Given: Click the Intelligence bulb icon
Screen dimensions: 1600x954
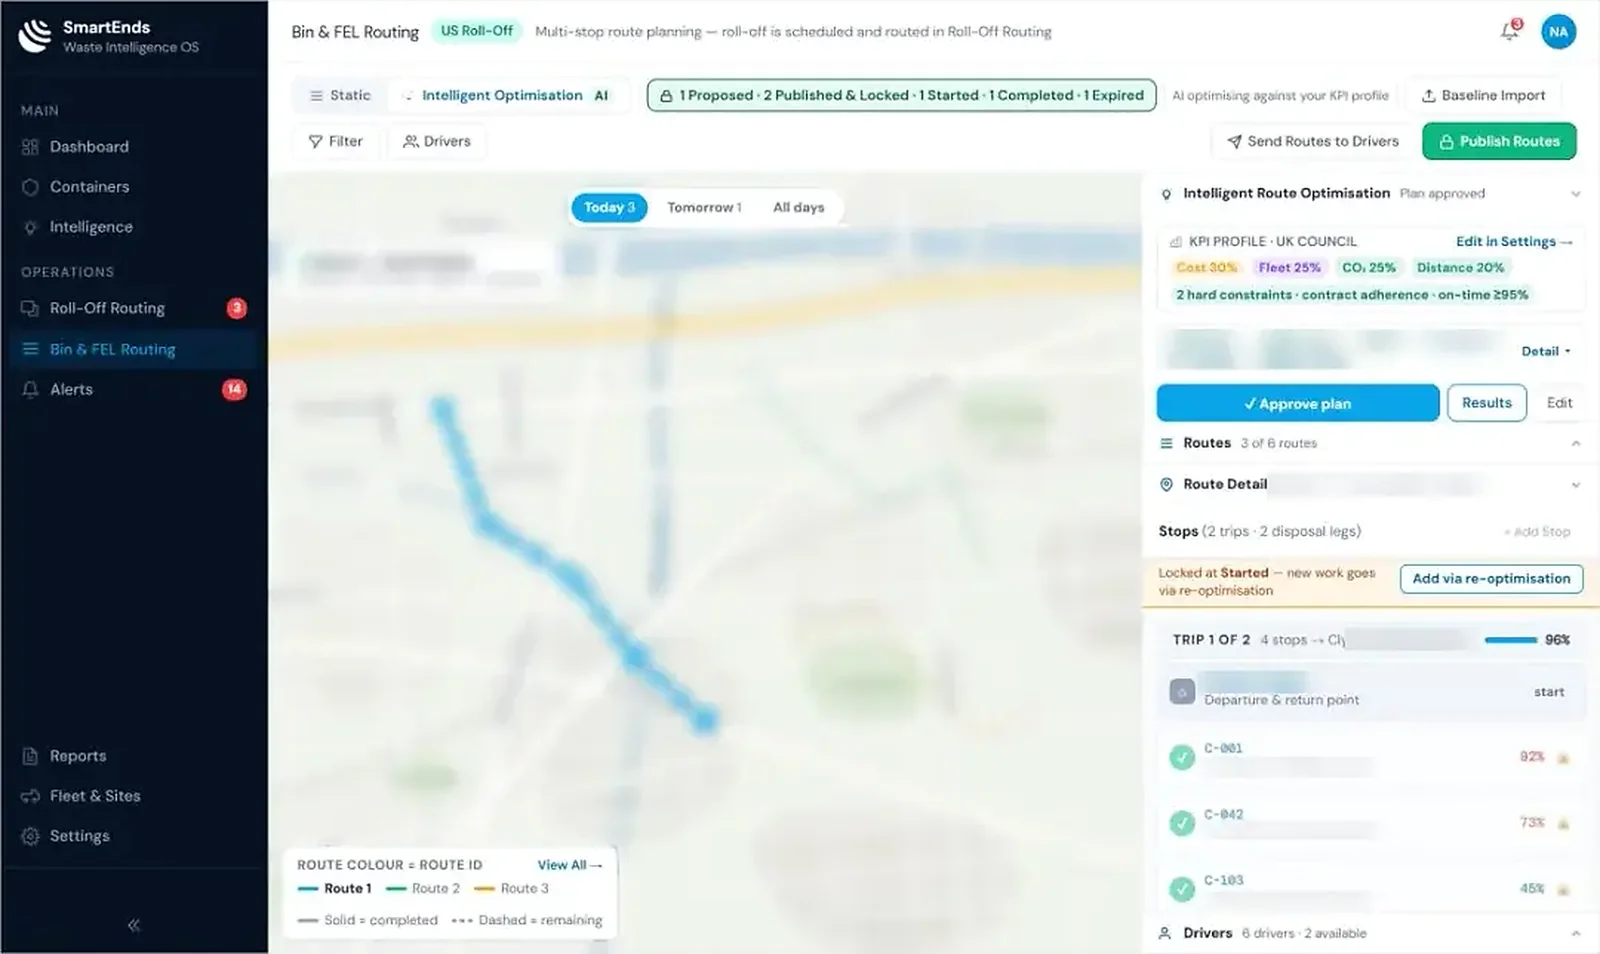Looking at the screenshot, I should pos(30,227).
